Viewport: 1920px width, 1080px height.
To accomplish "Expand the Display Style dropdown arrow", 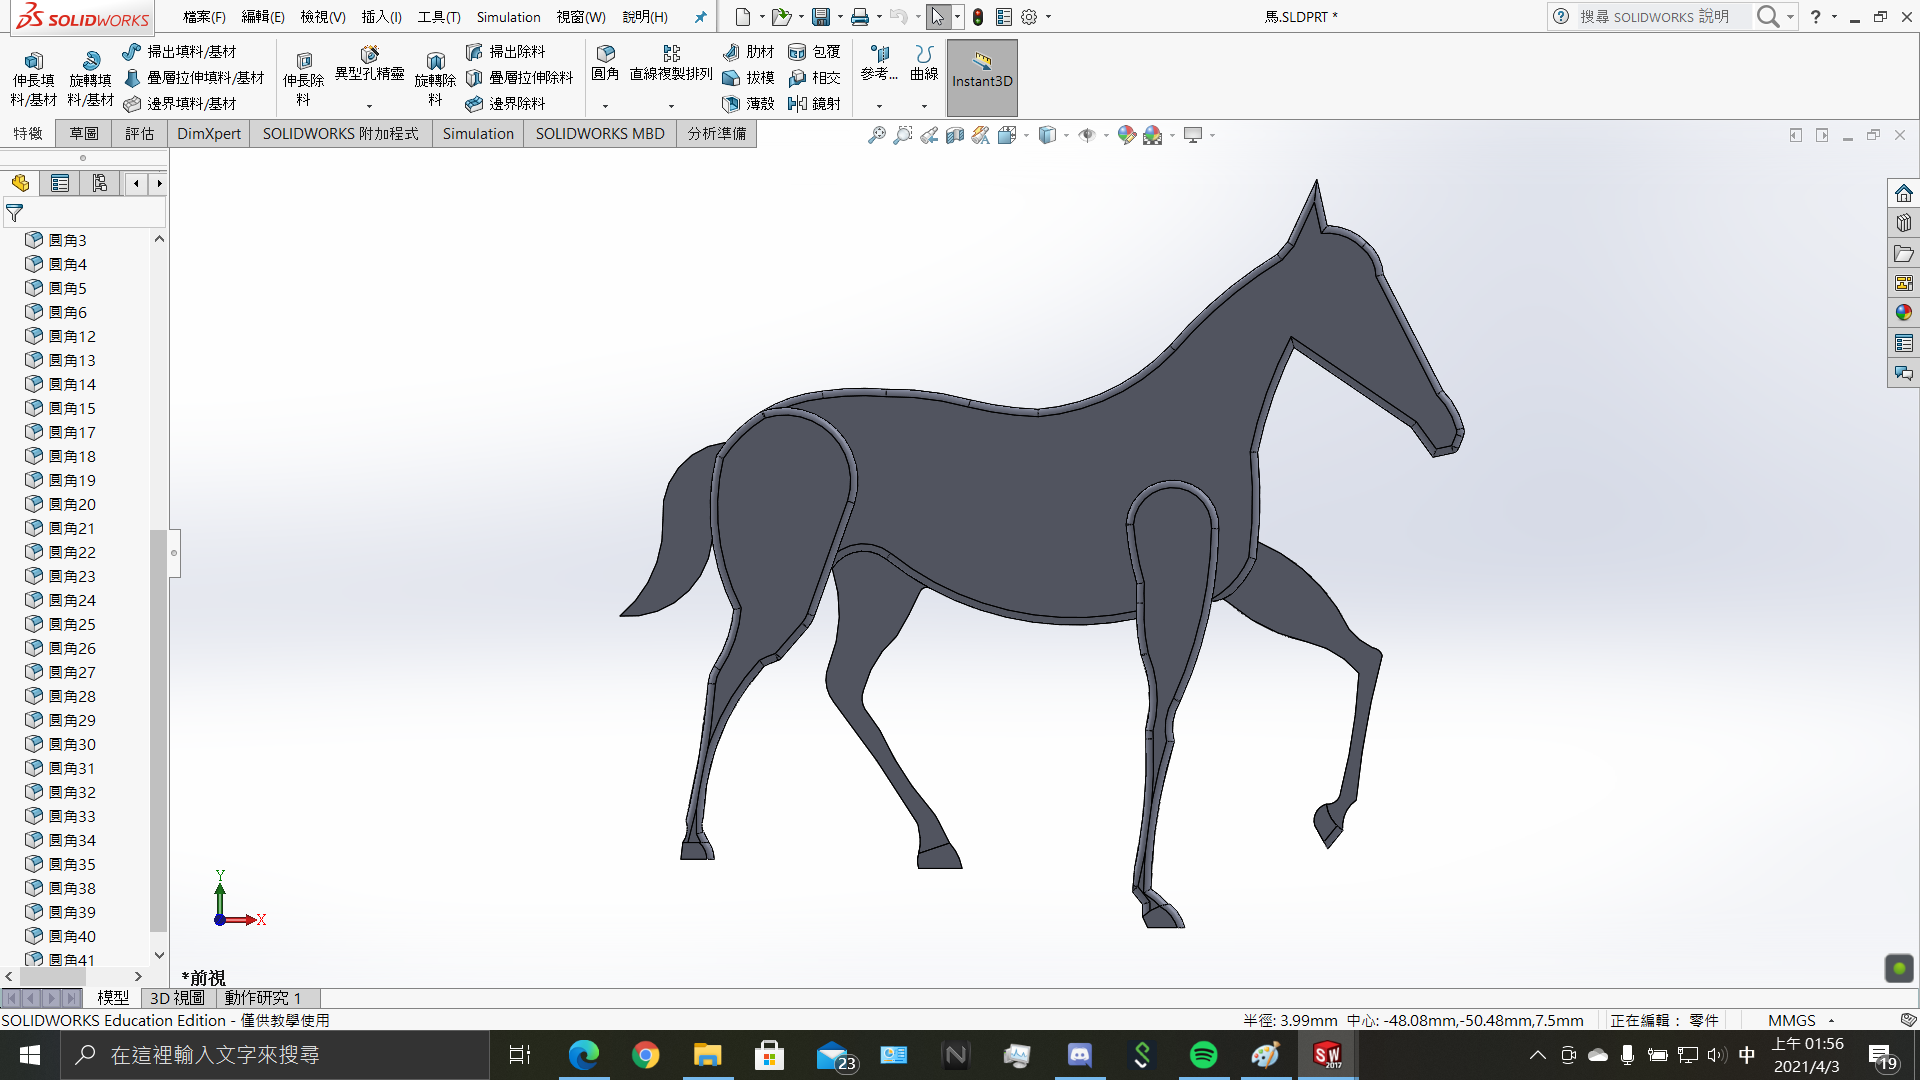I will (x=1066, y=135).
